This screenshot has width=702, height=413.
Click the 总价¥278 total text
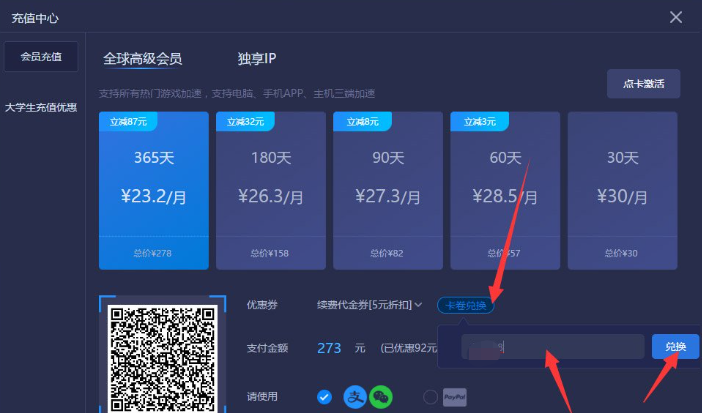(153, 254)
